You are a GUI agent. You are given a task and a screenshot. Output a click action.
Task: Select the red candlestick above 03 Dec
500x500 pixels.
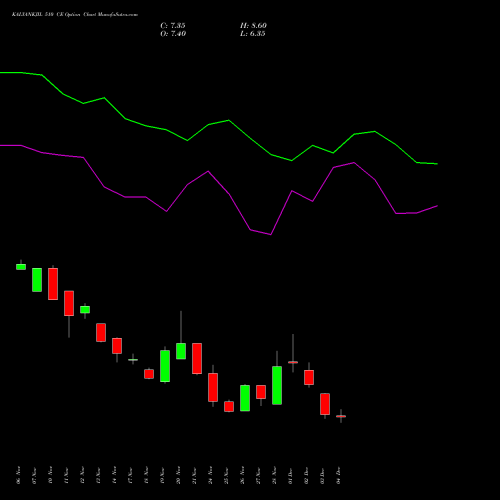(x=325, y=404)
